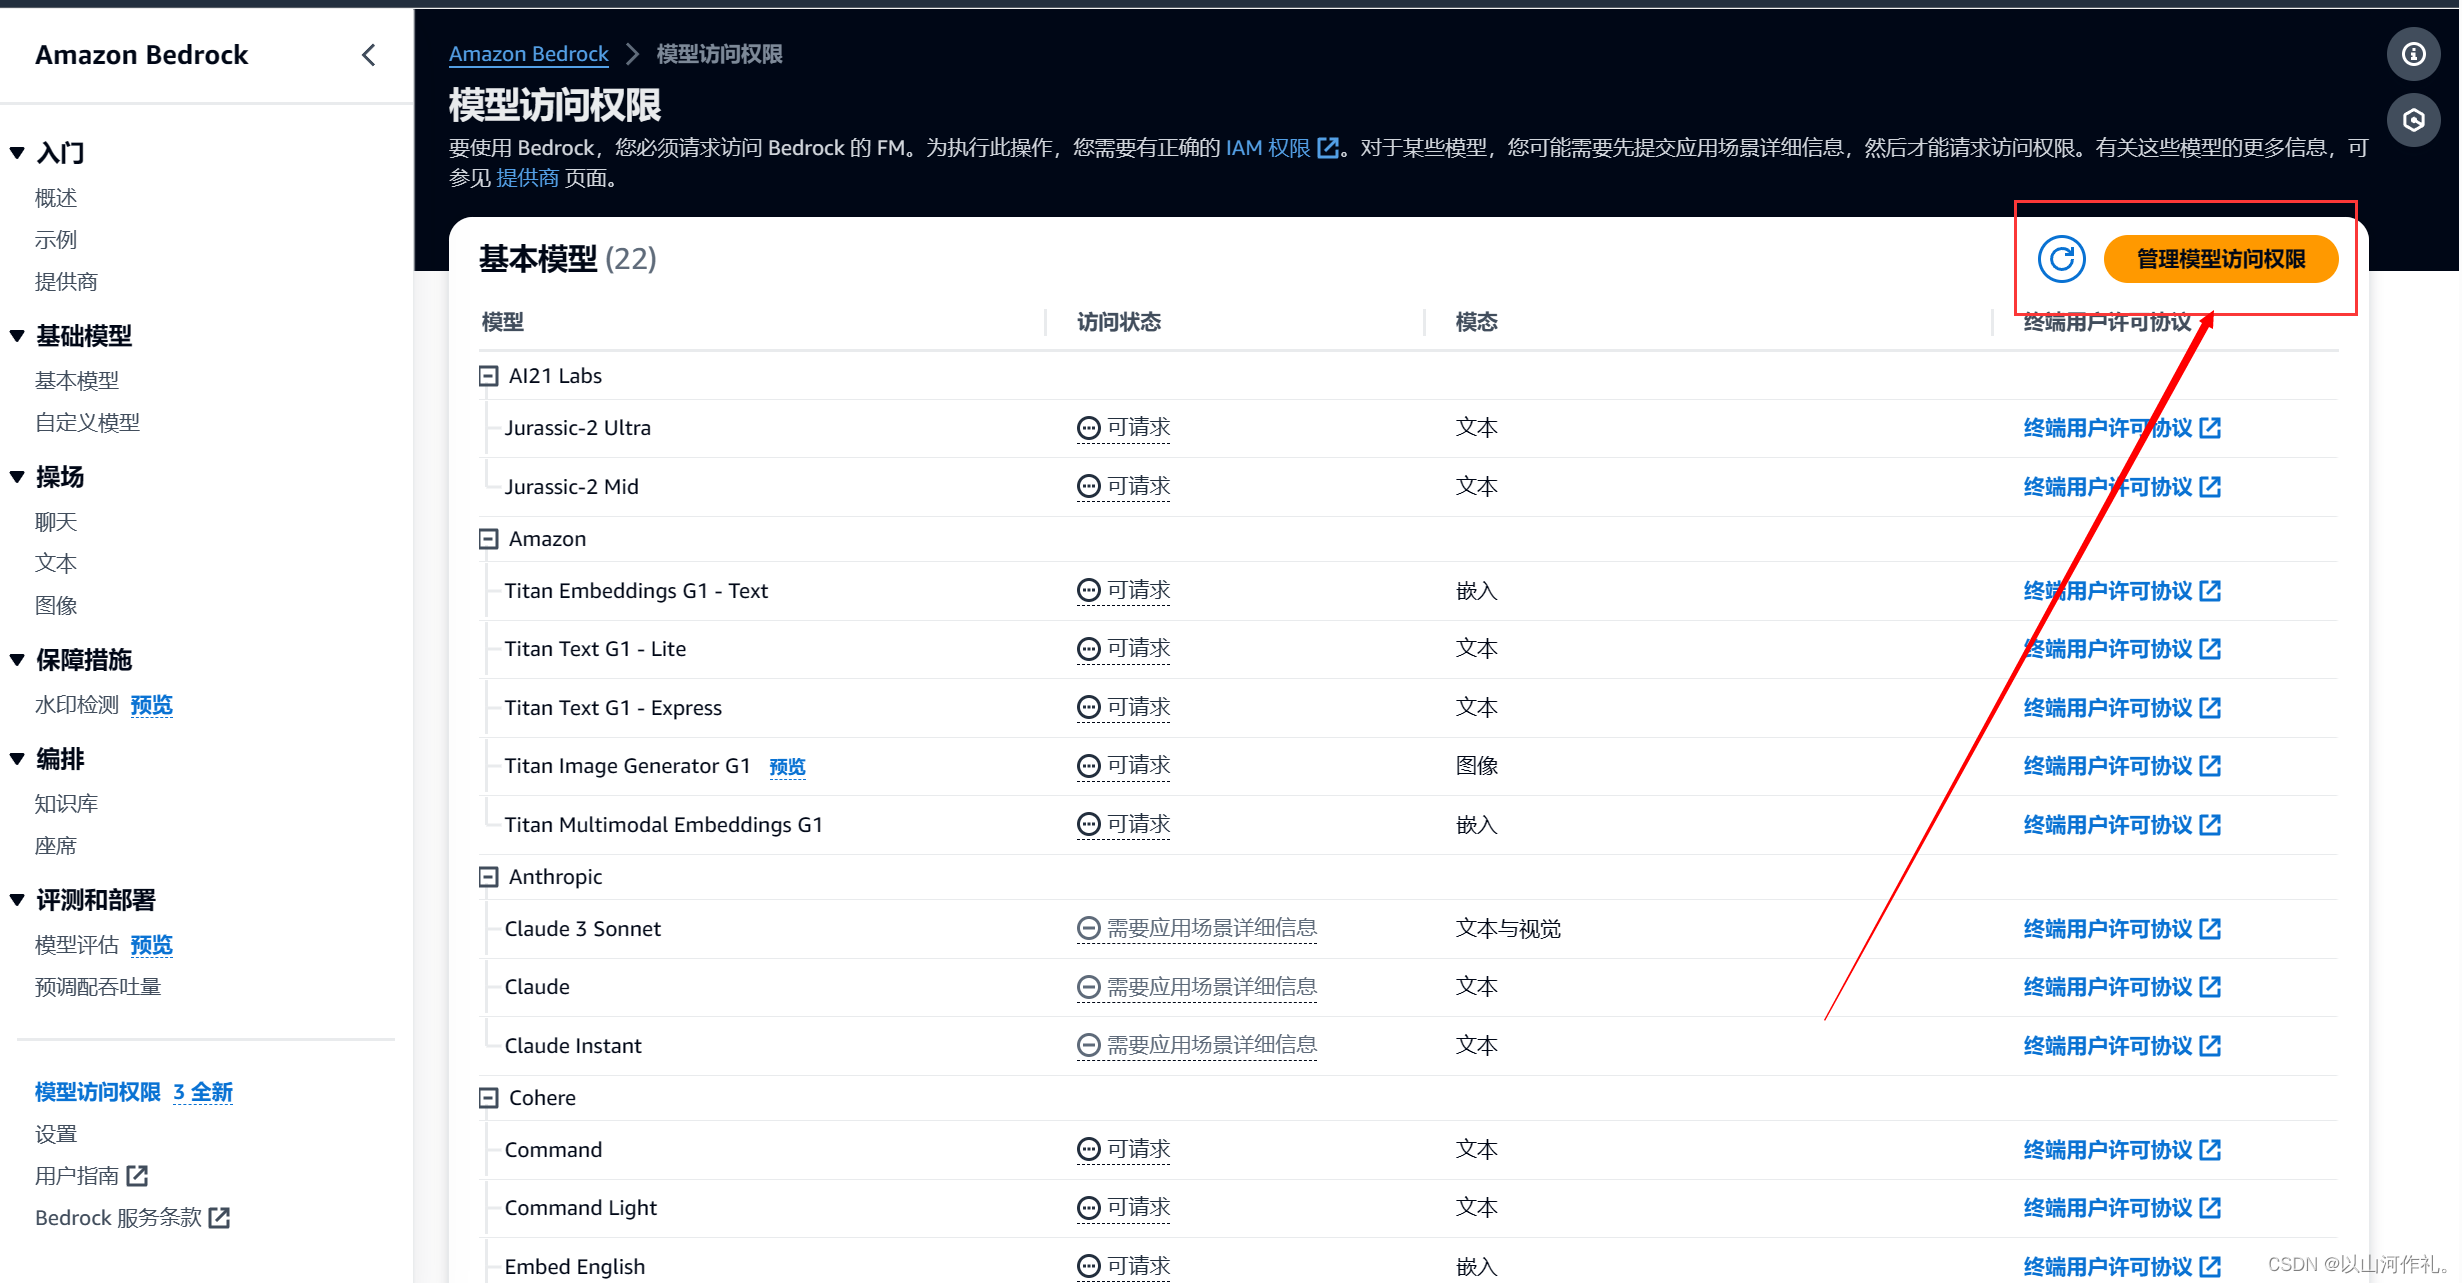Open 座席 in the sidebar

[56, 846]
